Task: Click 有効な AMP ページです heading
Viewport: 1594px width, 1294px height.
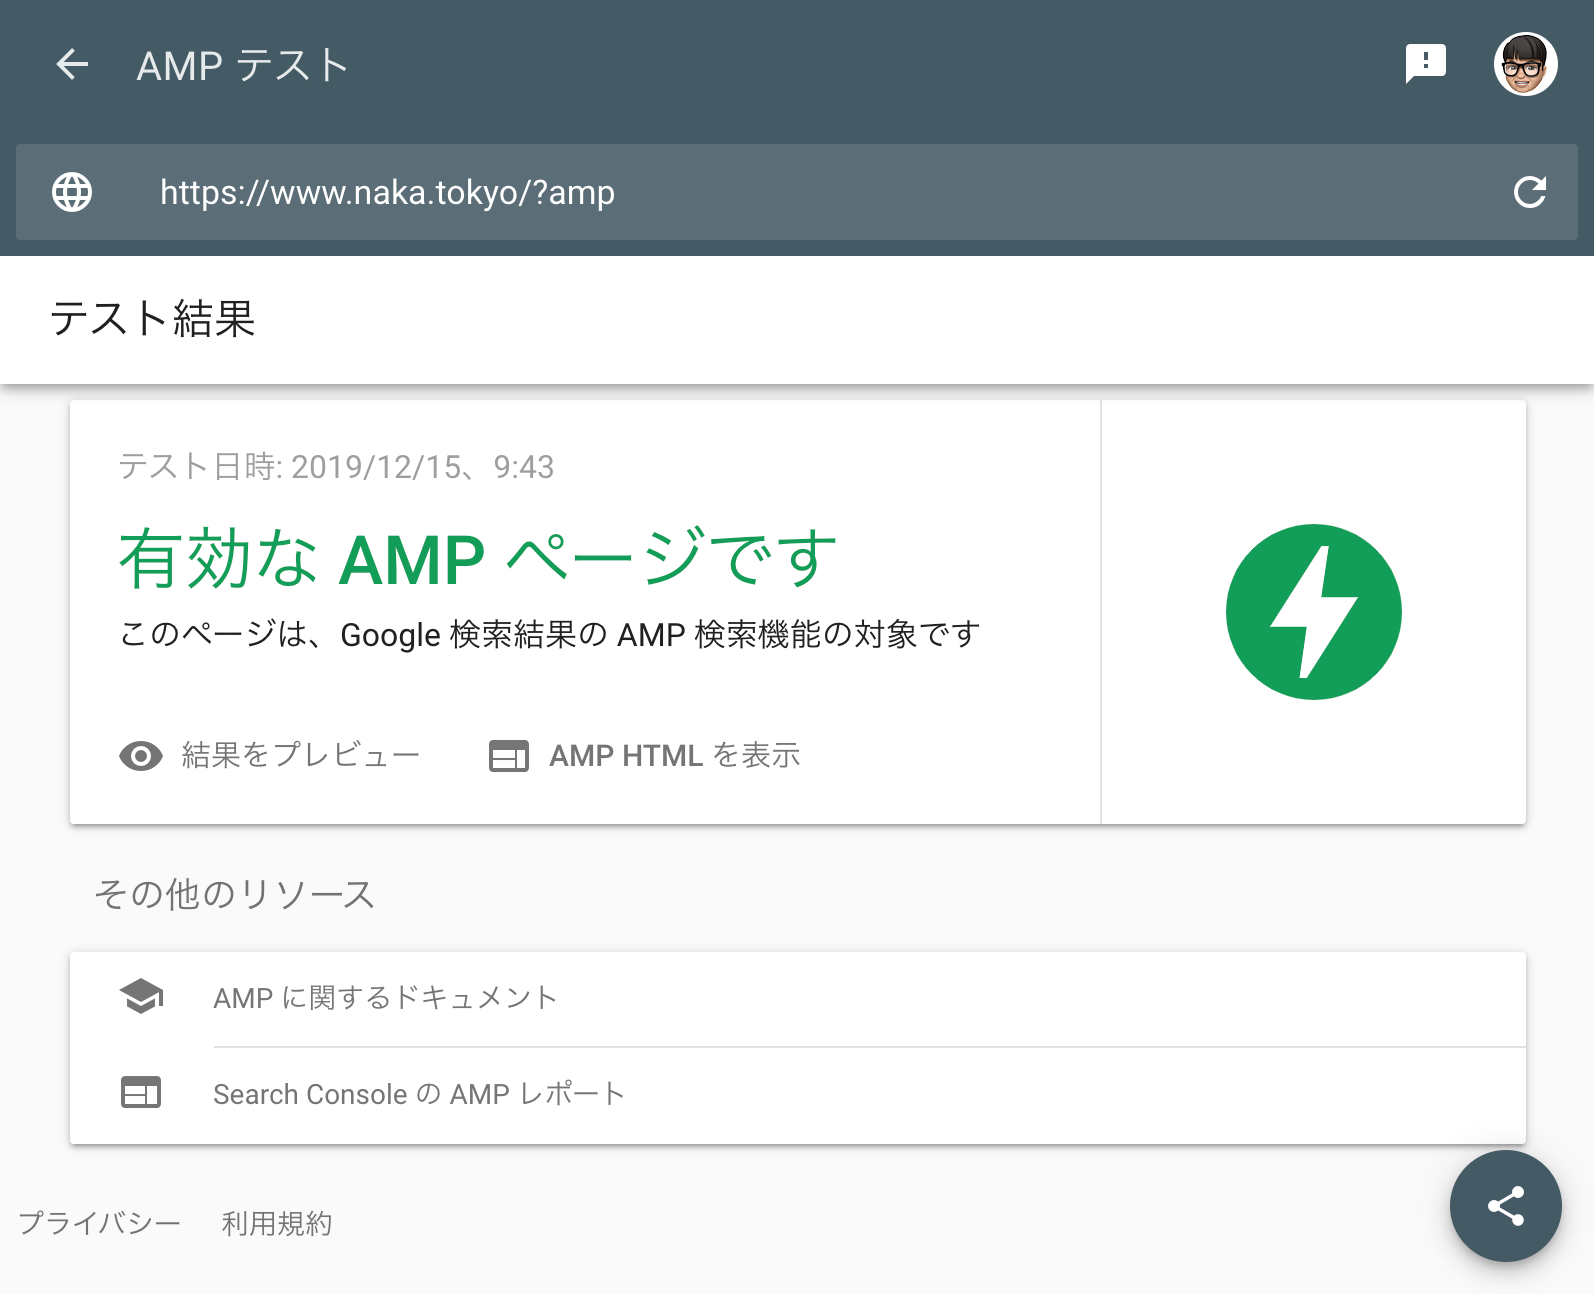Action: point(478,558)
